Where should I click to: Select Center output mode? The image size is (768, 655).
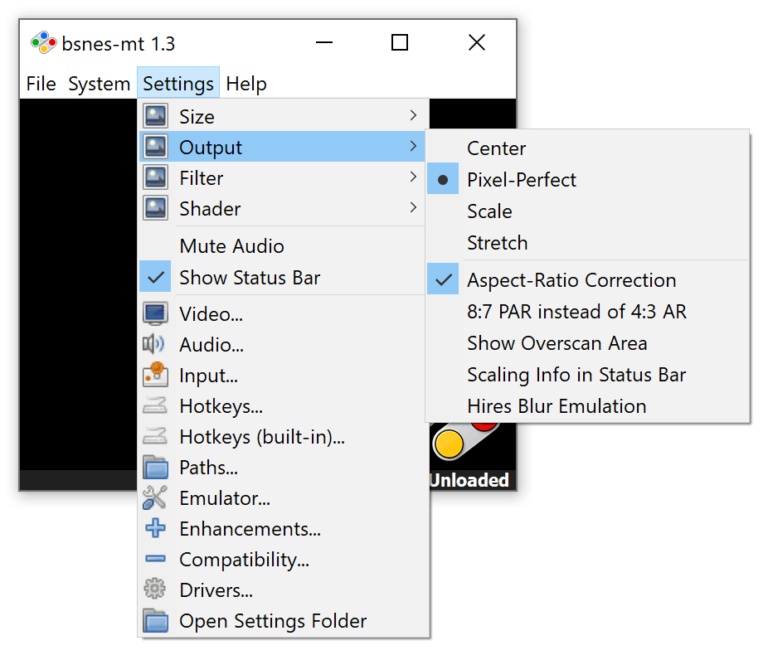pos(588,148)
